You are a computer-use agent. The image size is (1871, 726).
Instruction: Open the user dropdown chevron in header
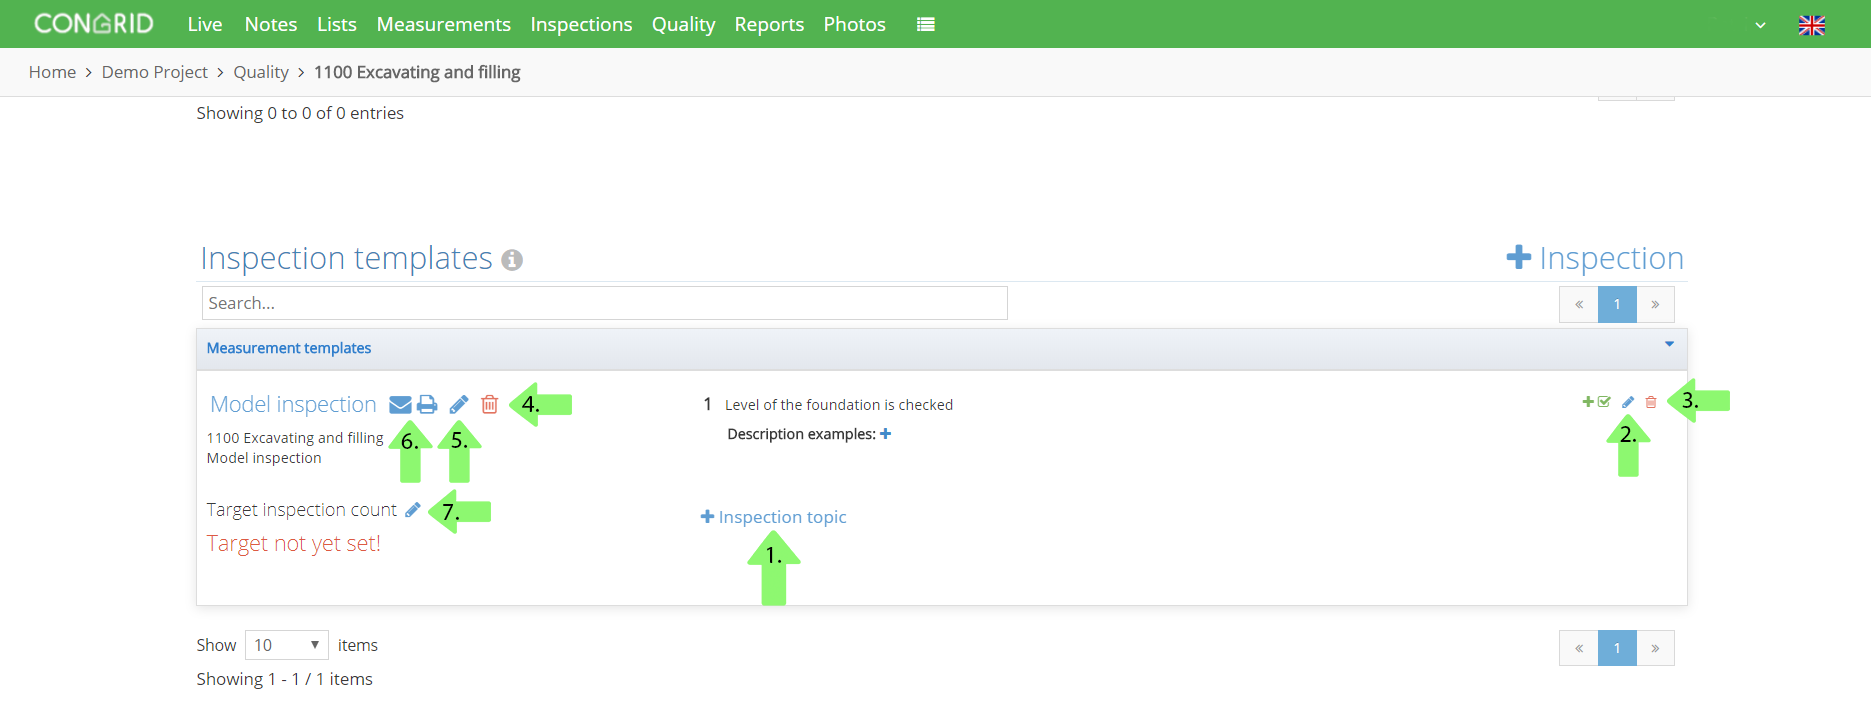(x=1760, y=25)
